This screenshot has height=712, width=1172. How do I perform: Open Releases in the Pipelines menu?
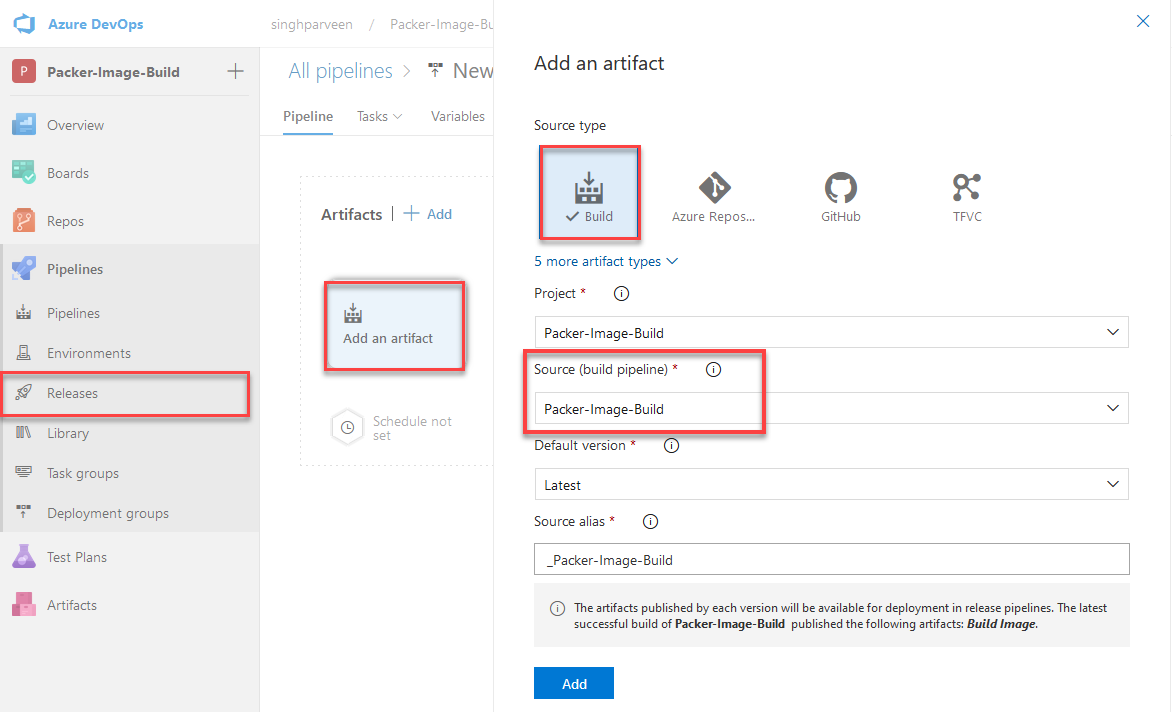(x=72, y=393)
